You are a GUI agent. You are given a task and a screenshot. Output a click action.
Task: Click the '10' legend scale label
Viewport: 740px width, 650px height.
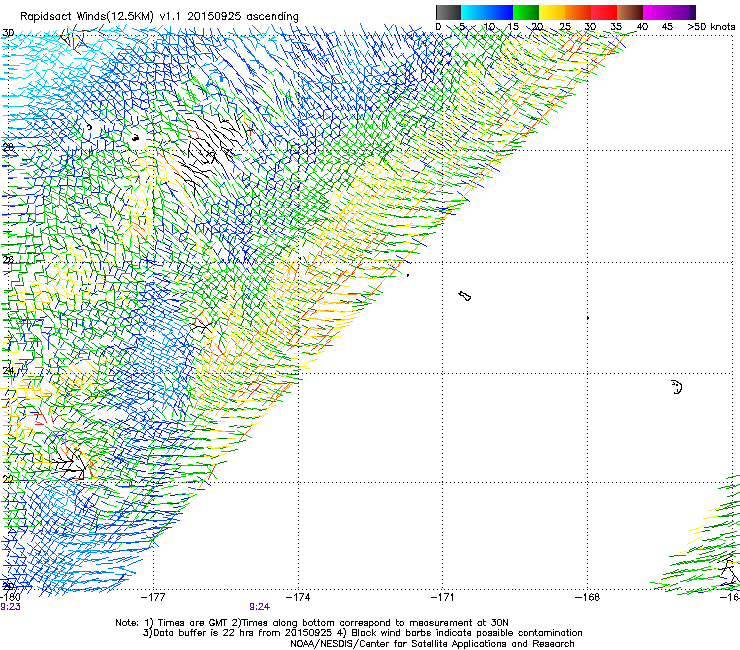[x=489, y=27]
